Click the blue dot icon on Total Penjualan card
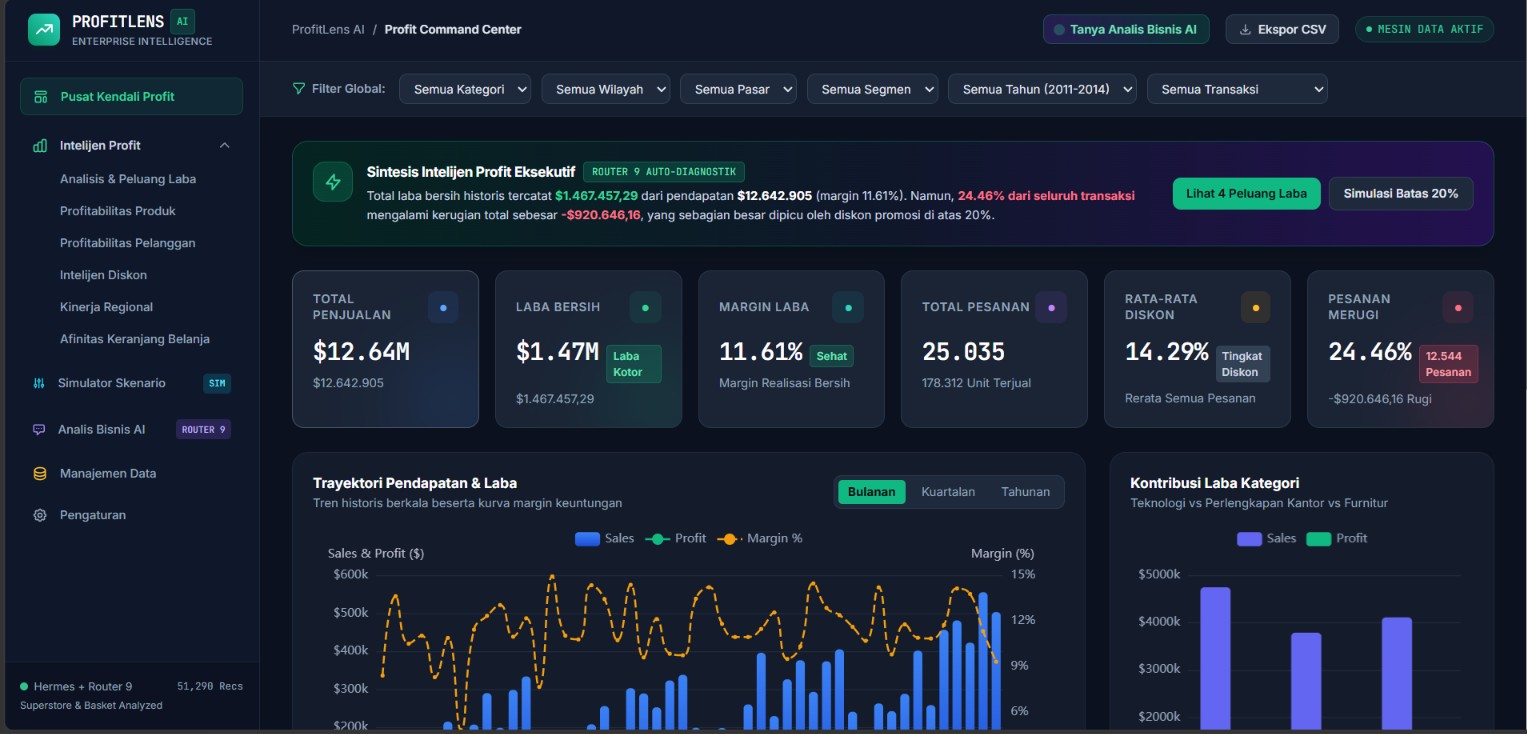 [443, 307]
